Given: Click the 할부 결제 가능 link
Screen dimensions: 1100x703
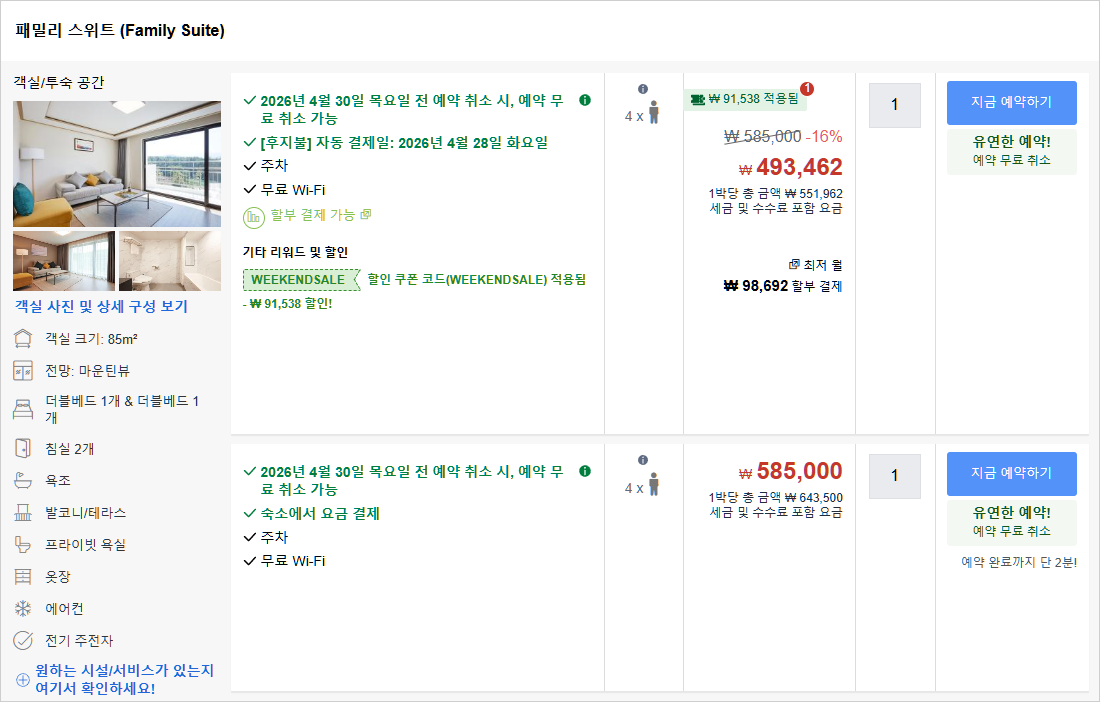Looking at the screenshot, I should click(313, 215).
